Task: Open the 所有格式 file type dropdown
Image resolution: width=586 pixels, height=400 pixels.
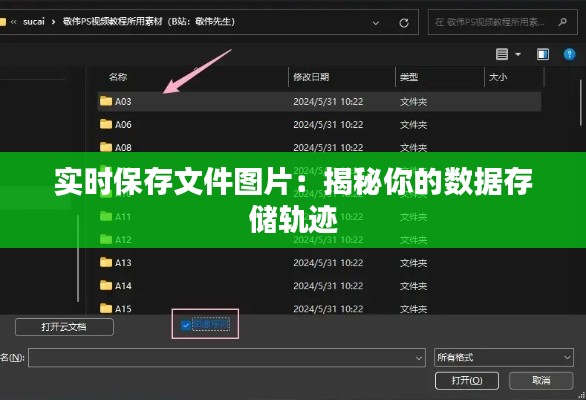Action: point(503,357)
